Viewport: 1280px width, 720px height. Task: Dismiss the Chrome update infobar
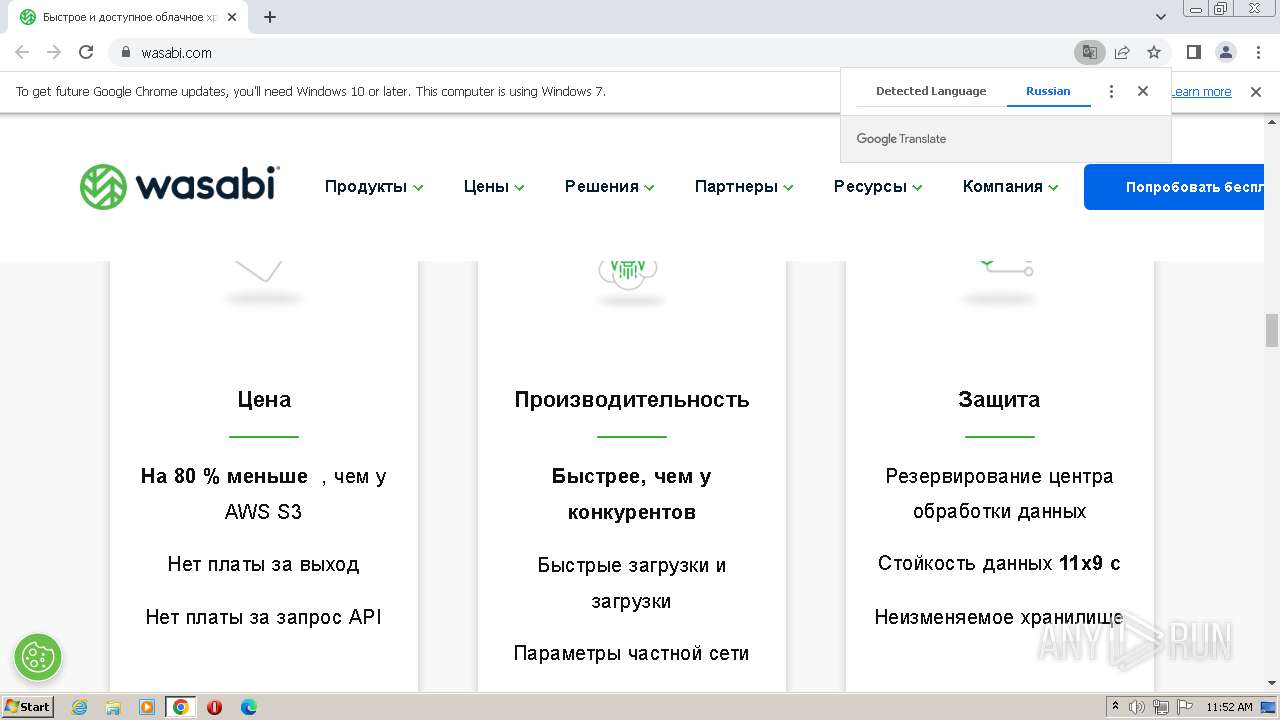(1256, 91)
